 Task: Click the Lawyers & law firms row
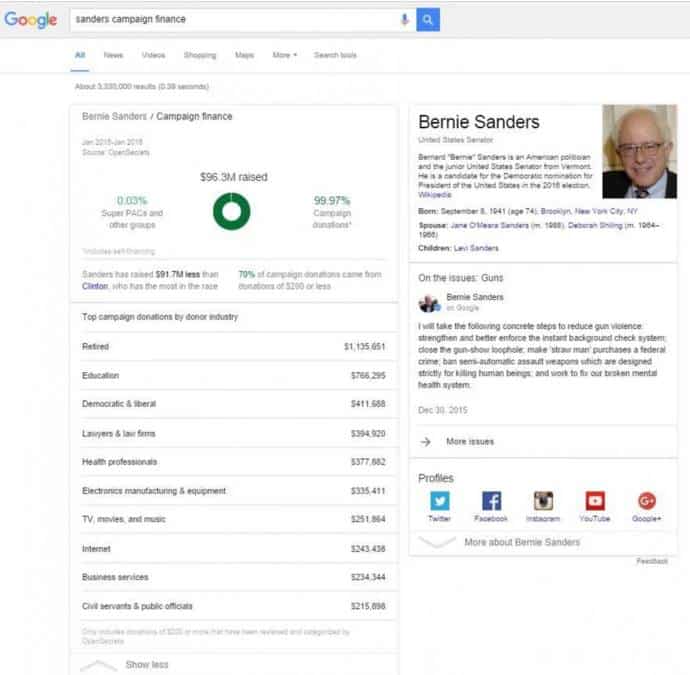pos(234,433)
